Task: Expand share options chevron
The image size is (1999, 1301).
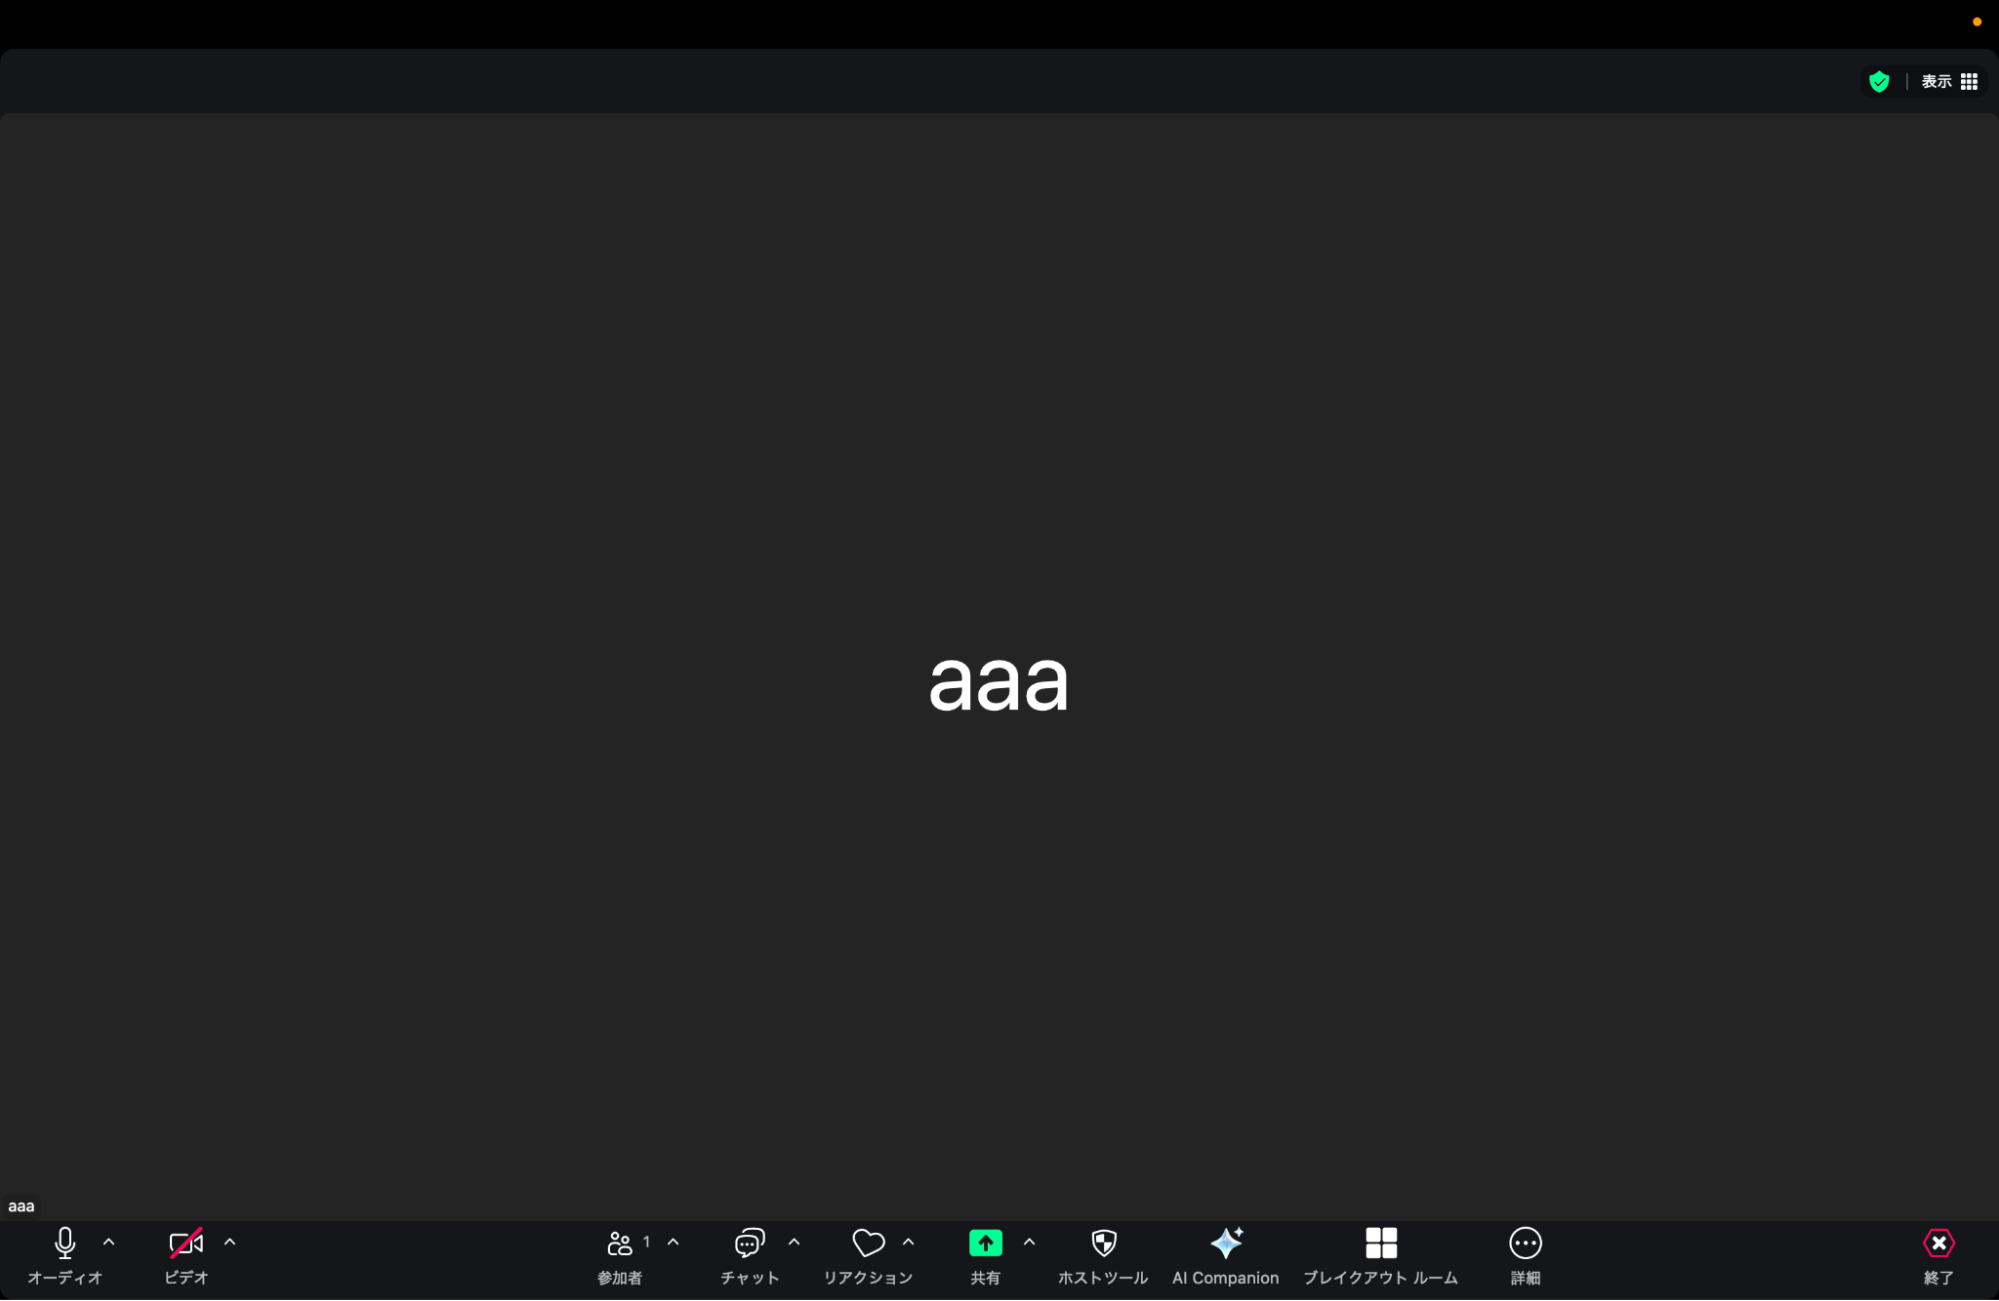Action: tap(1029, 1242)
